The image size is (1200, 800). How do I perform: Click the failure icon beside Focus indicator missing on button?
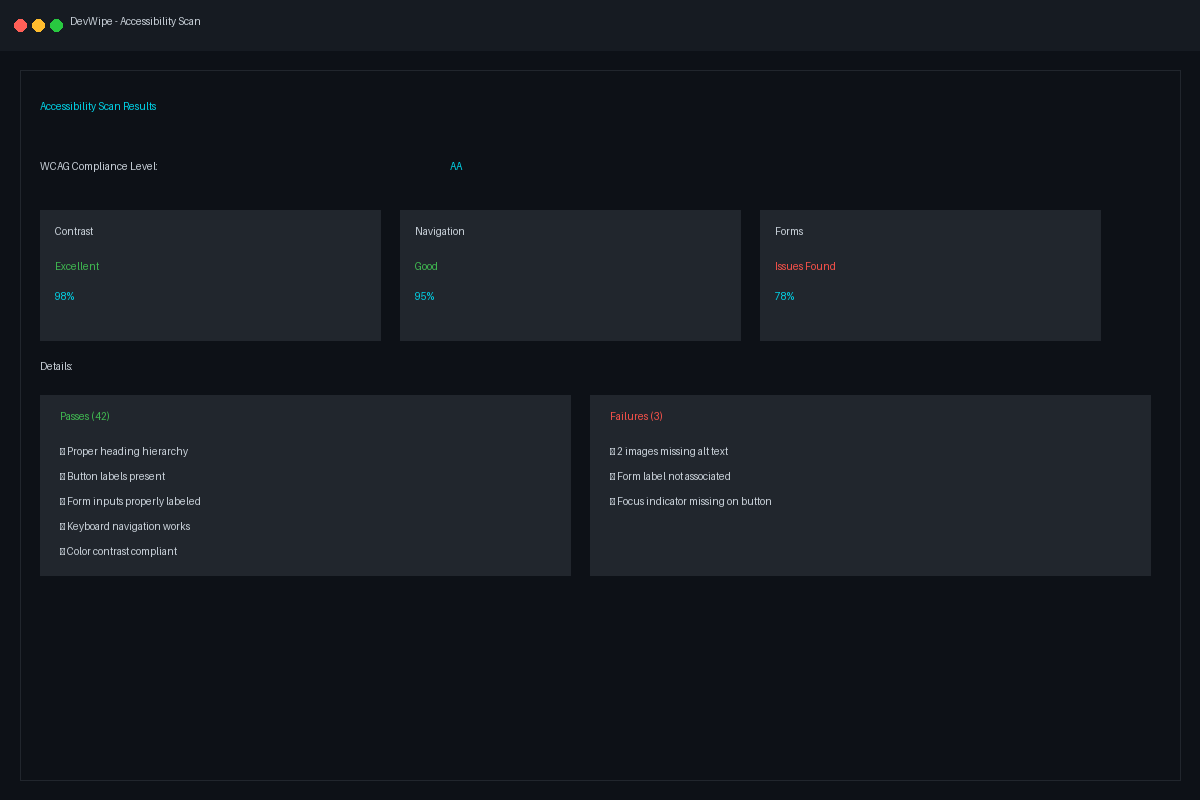(612, 501)
